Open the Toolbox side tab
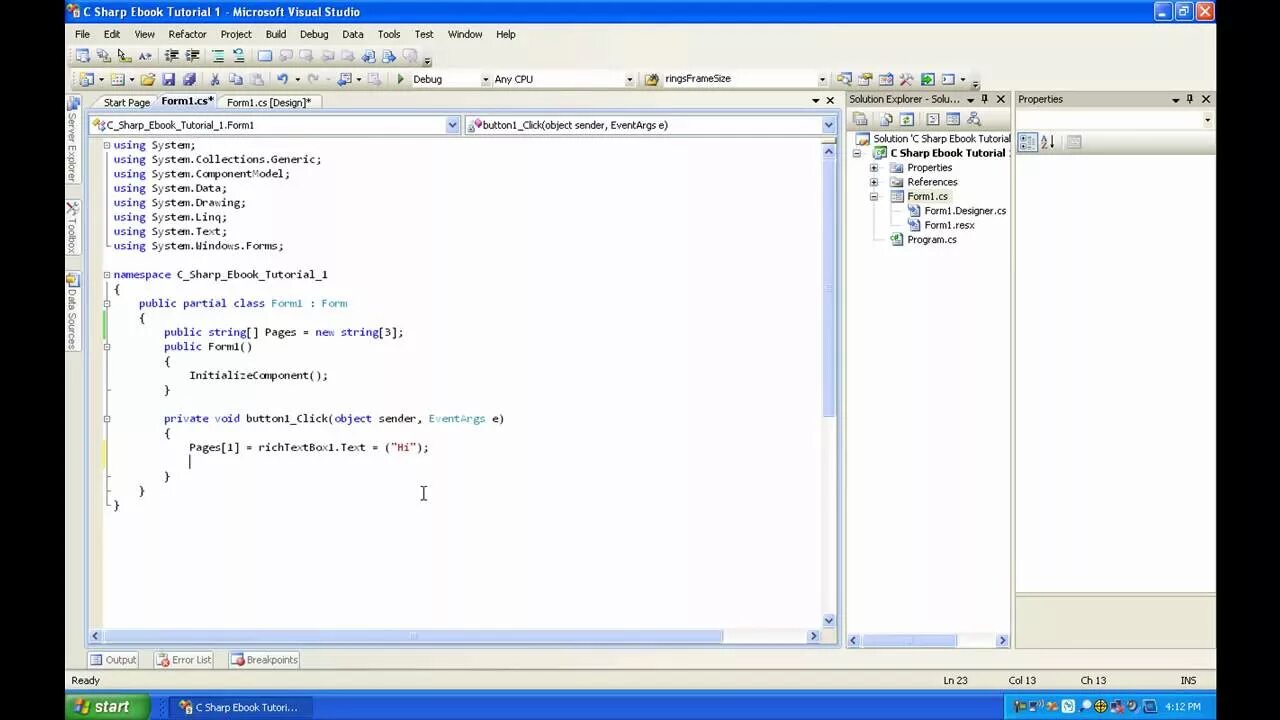 click(72, 227)
